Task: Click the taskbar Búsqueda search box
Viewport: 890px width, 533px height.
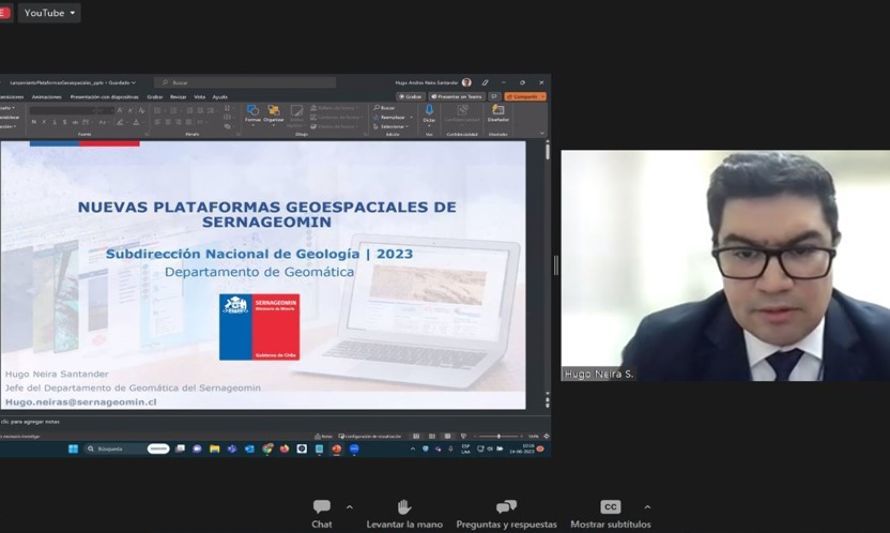Action: click(x=128, y=449)
